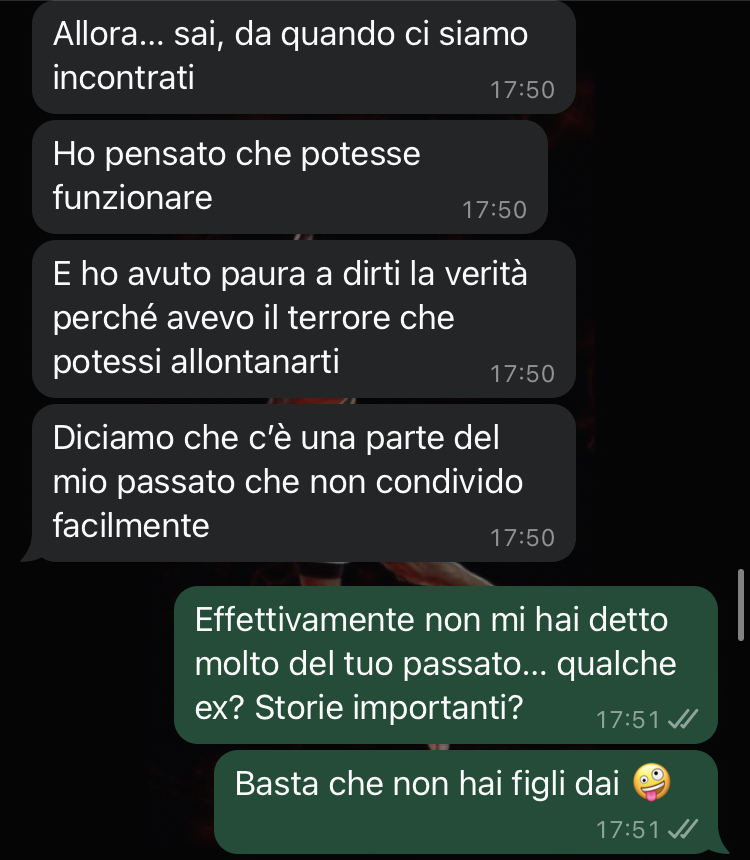Viewport: 750px width, 860px height.
Task: Select the 'Ho pensato che potesse funzionare' message
Action: pos(290,177)
